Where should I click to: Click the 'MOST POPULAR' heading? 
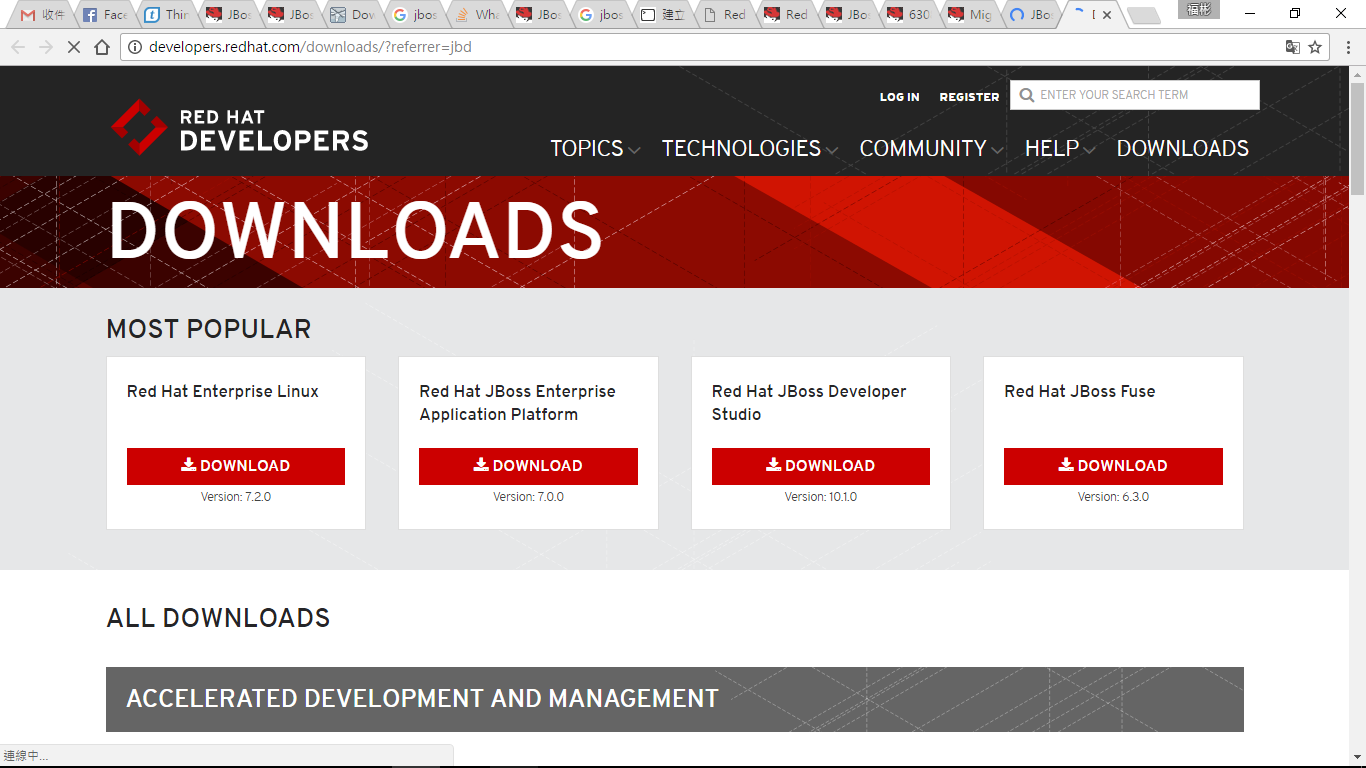click(209, 329)
